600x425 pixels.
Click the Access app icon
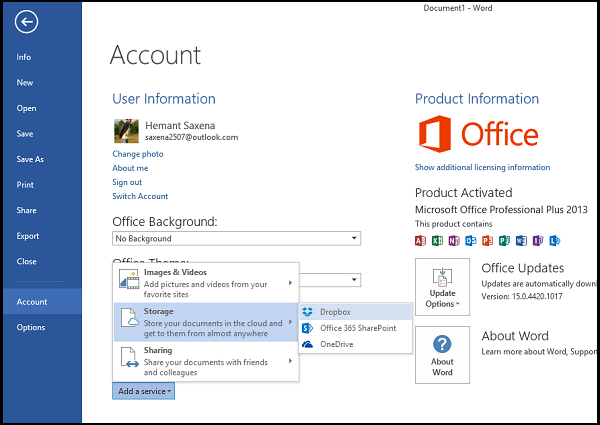420,241
